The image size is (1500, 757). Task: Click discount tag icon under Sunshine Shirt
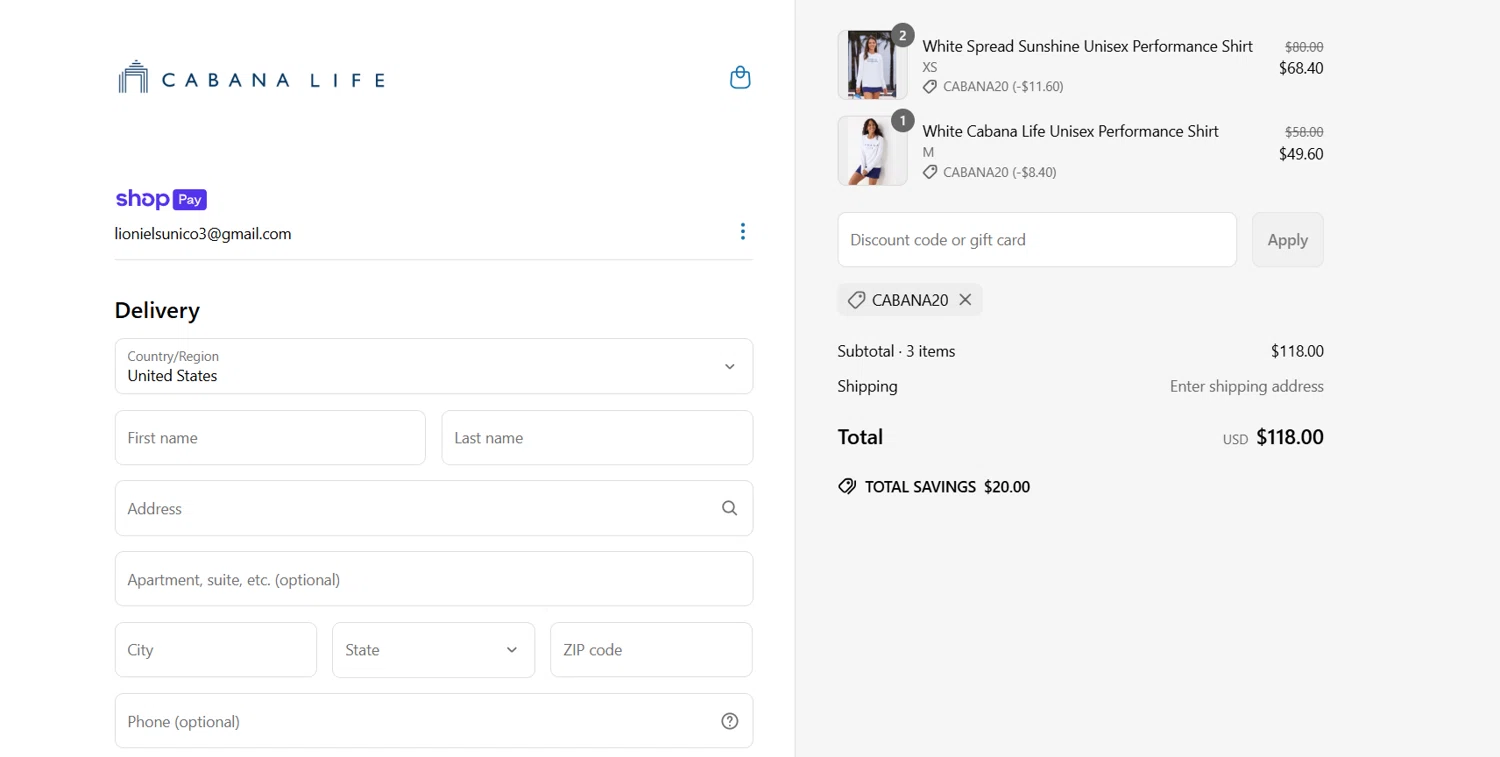point(930,87)
